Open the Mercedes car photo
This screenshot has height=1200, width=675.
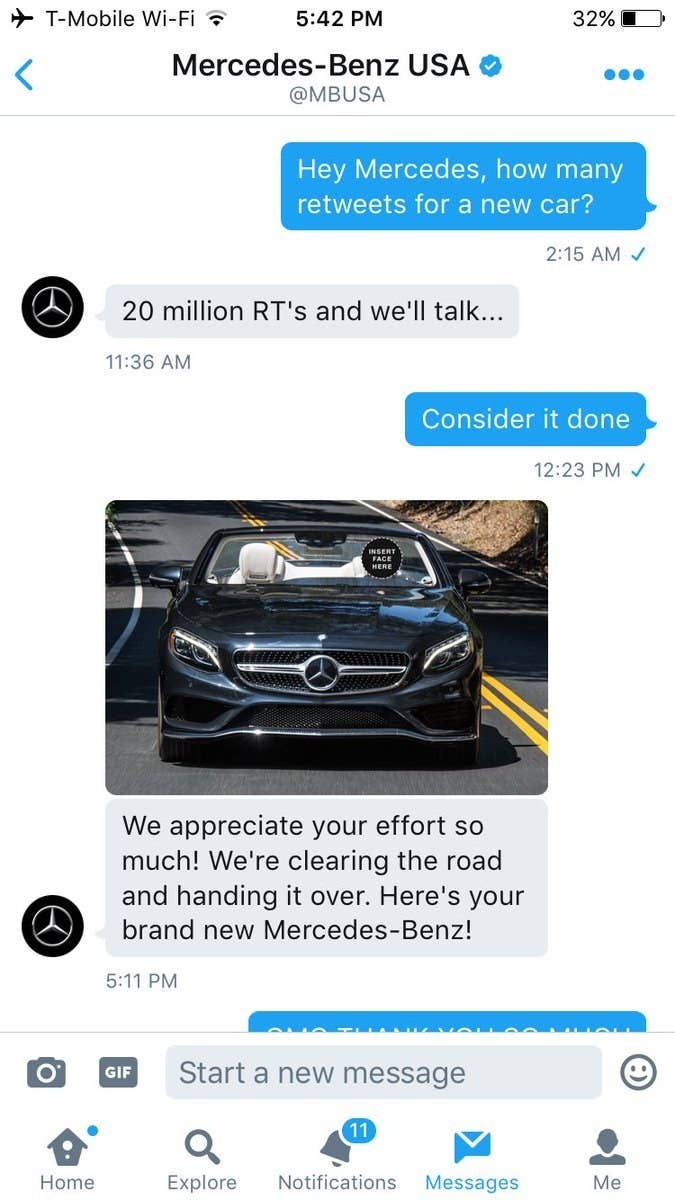point(326,647)
